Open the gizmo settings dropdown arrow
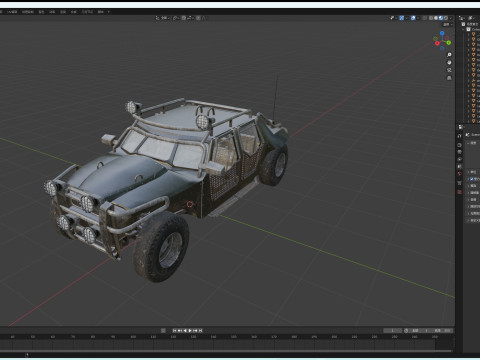 (406, 18)
